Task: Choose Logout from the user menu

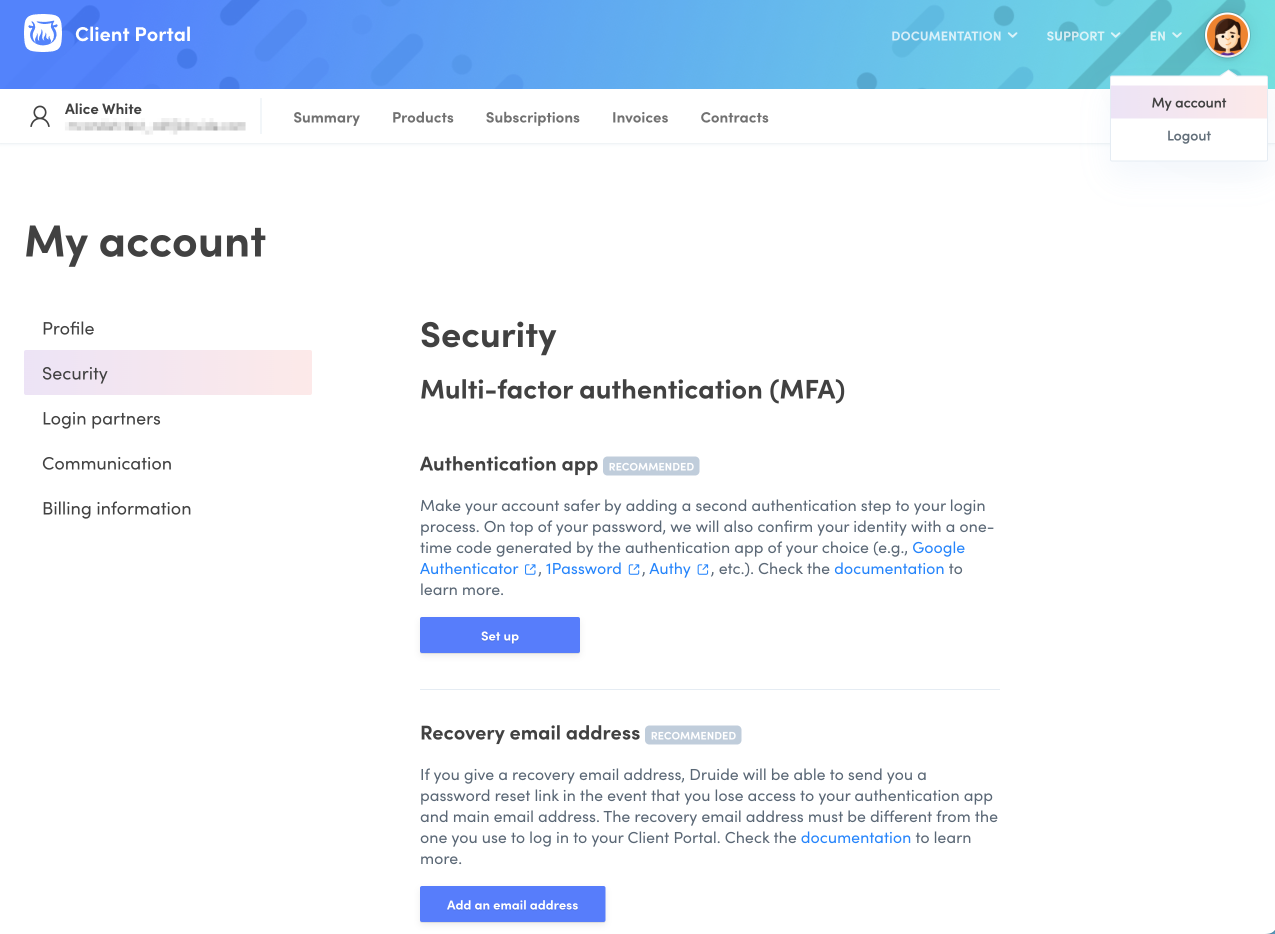Action: [x=1189, y=136]
